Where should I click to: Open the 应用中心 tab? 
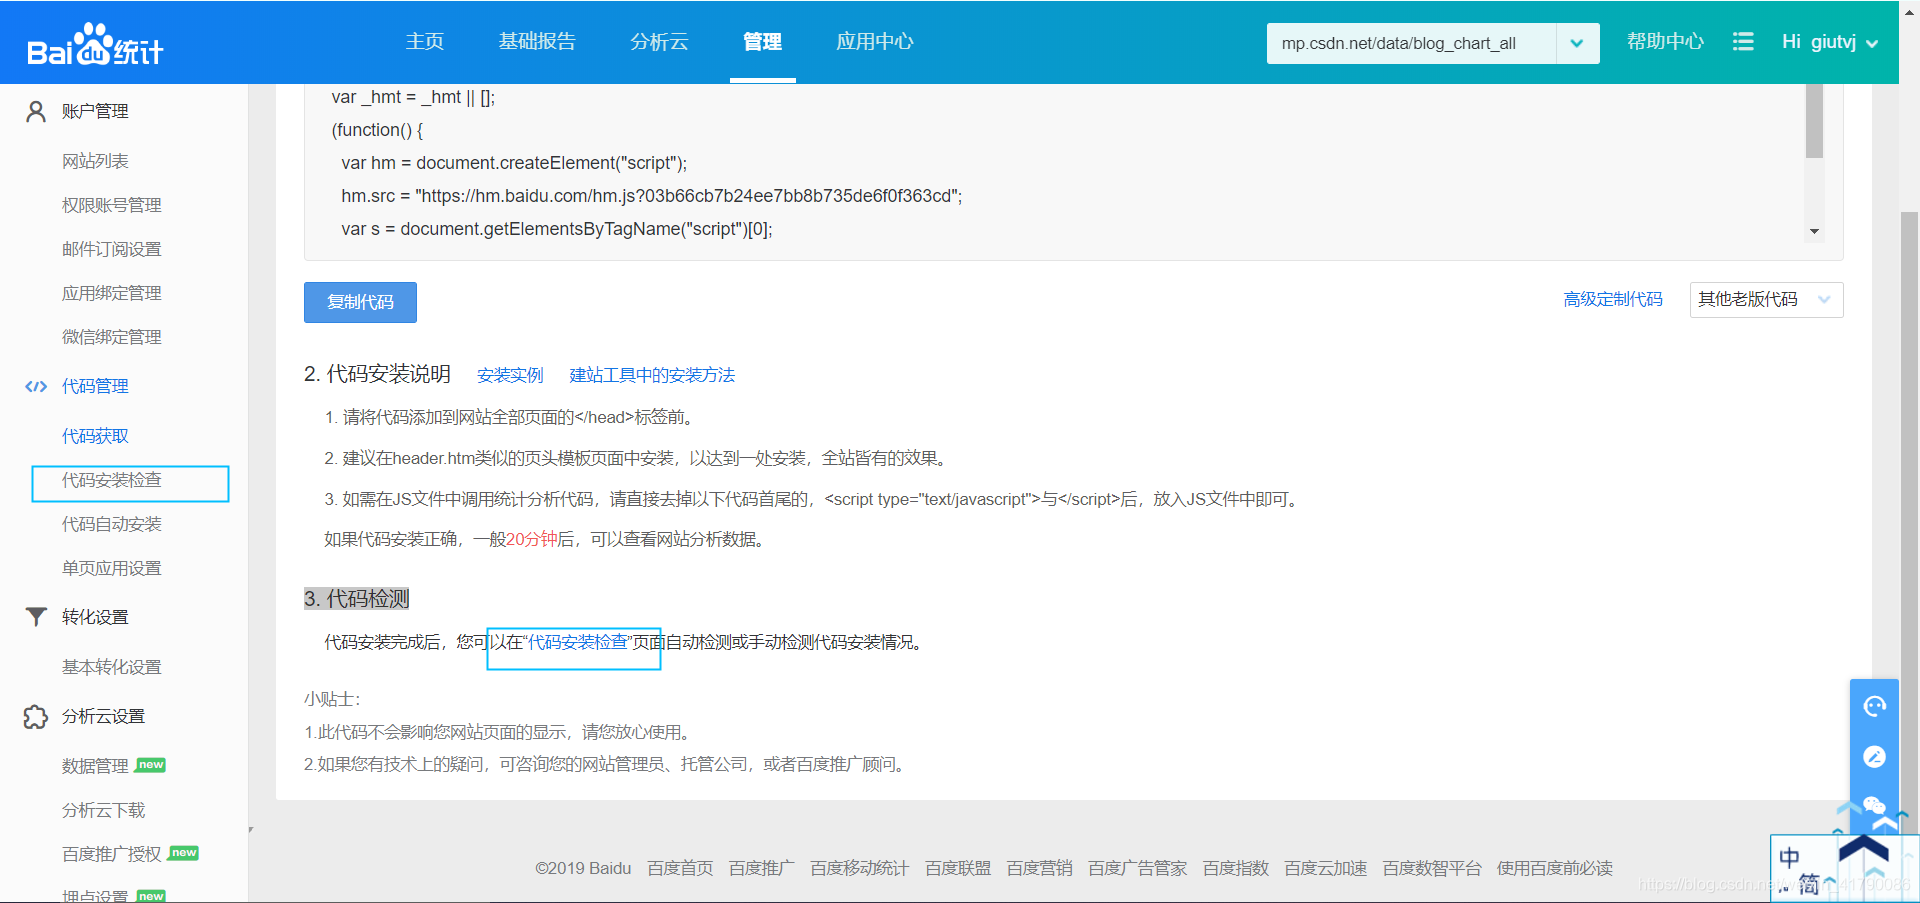[875, 41]
